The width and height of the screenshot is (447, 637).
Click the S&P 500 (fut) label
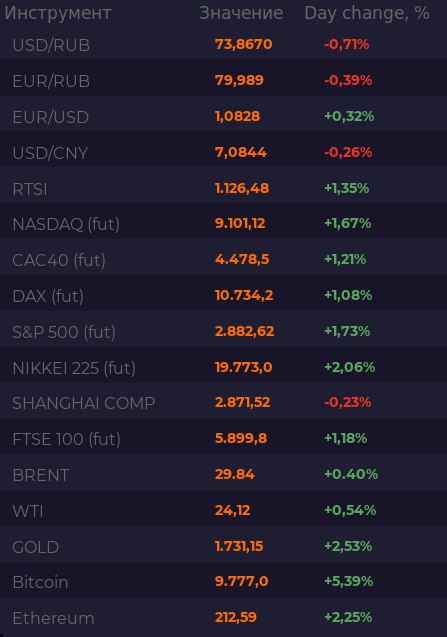pyautogui.click(x=64, y=332)
